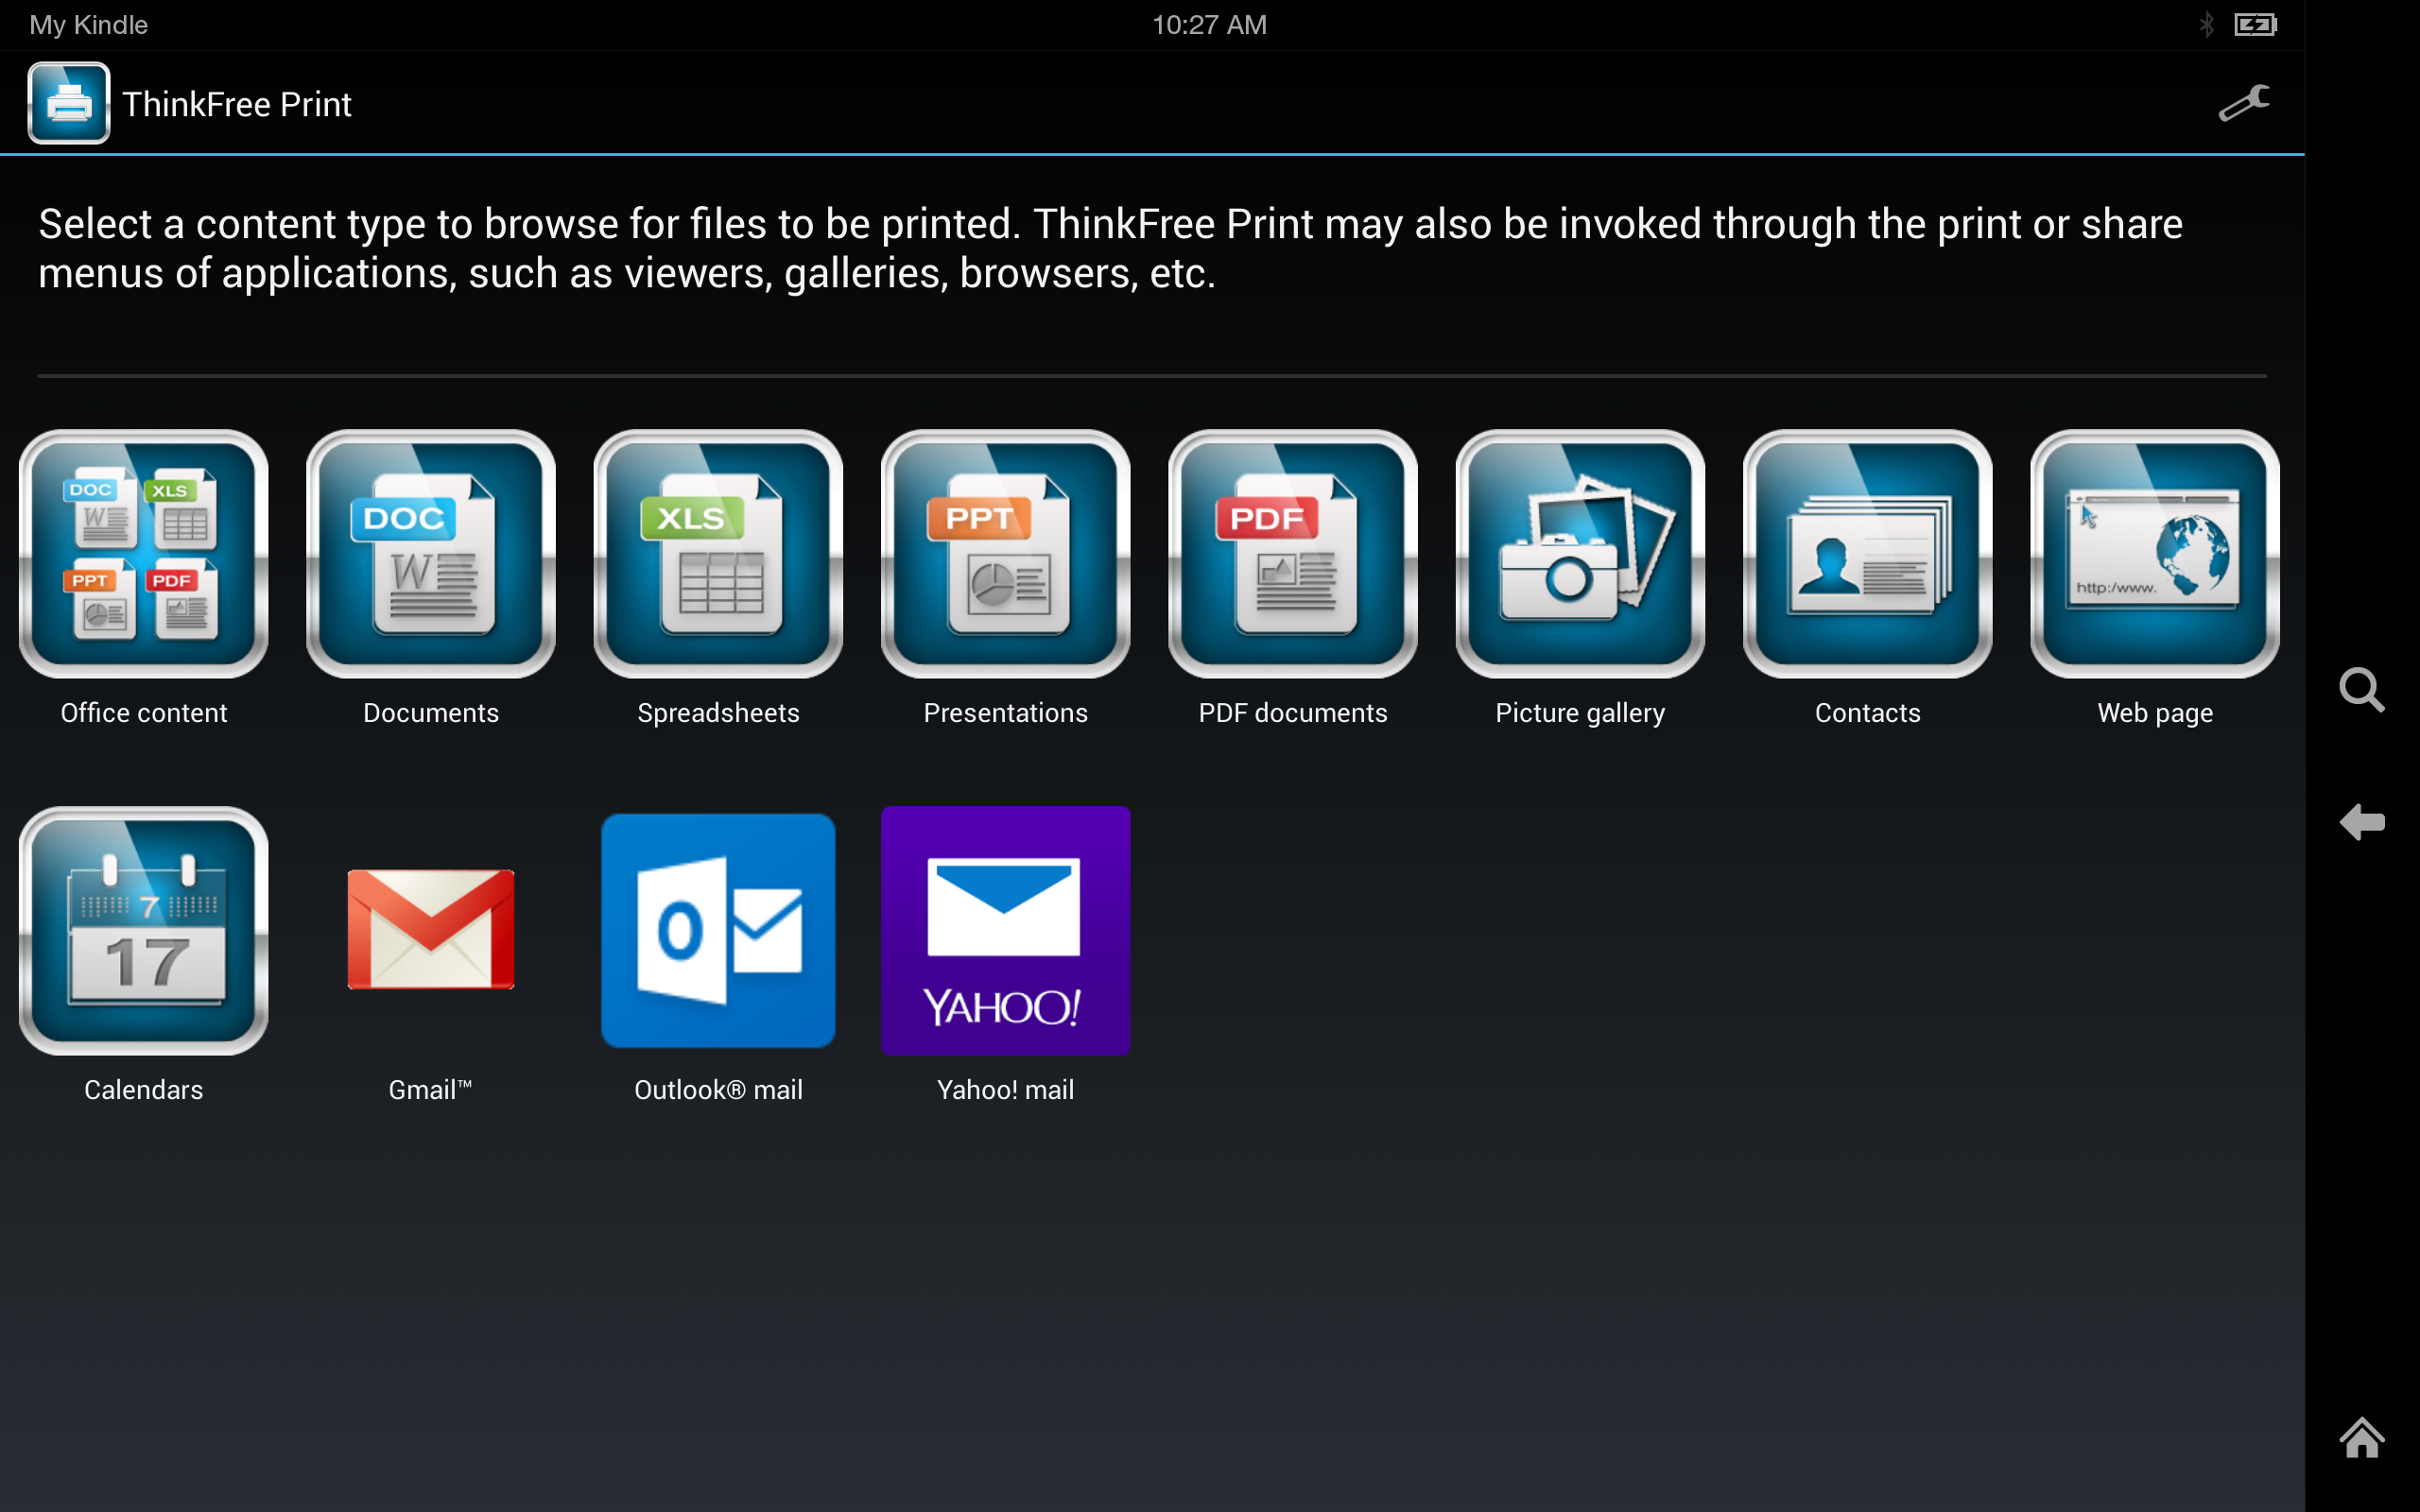Click My Kindle in the top bar
The height and width of the screenshot is (1512, 2420).
tap(88, 24)
